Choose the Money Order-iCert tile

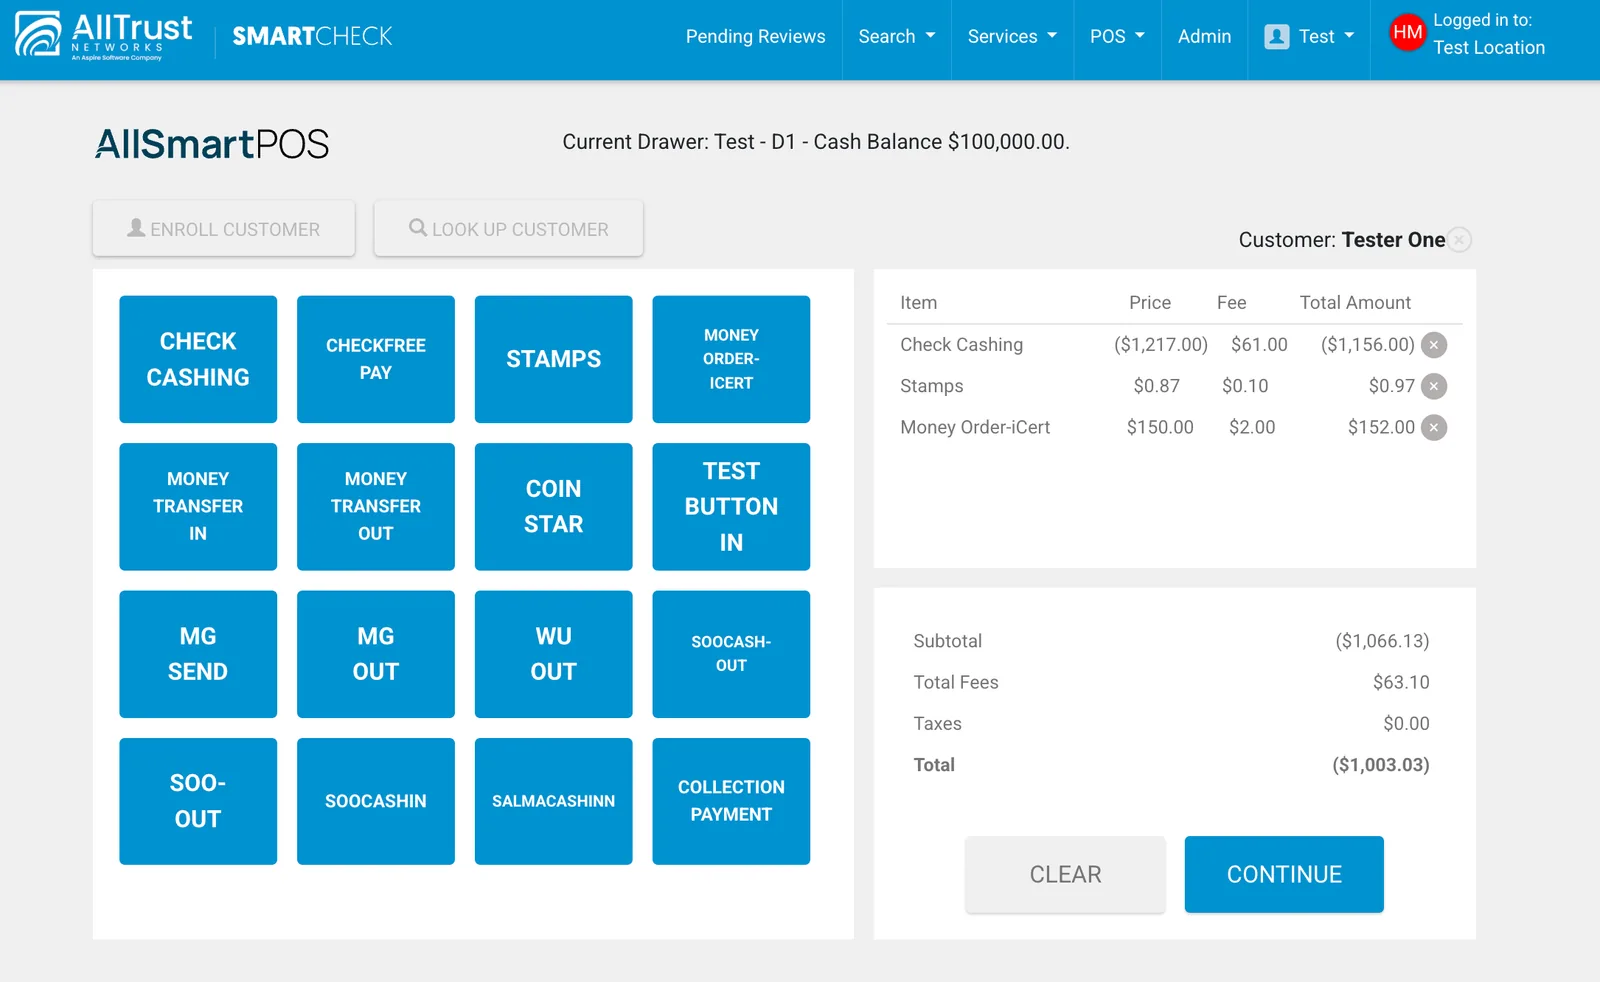point(731,359)
